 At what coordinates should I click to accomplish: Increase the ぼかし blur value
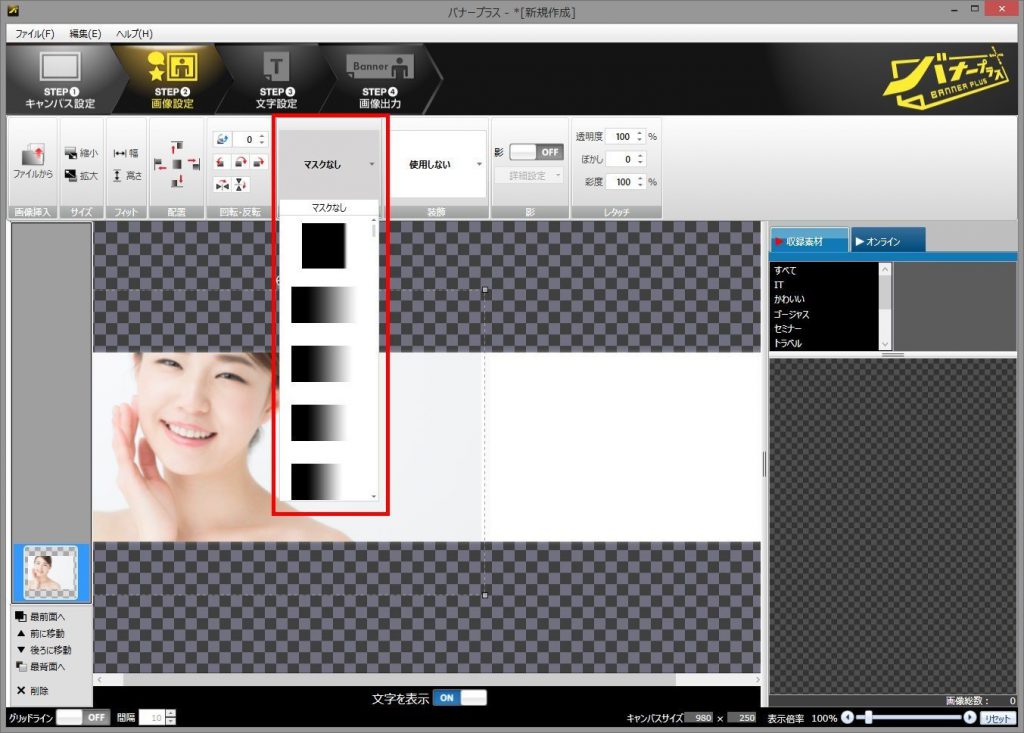[640, 155]
